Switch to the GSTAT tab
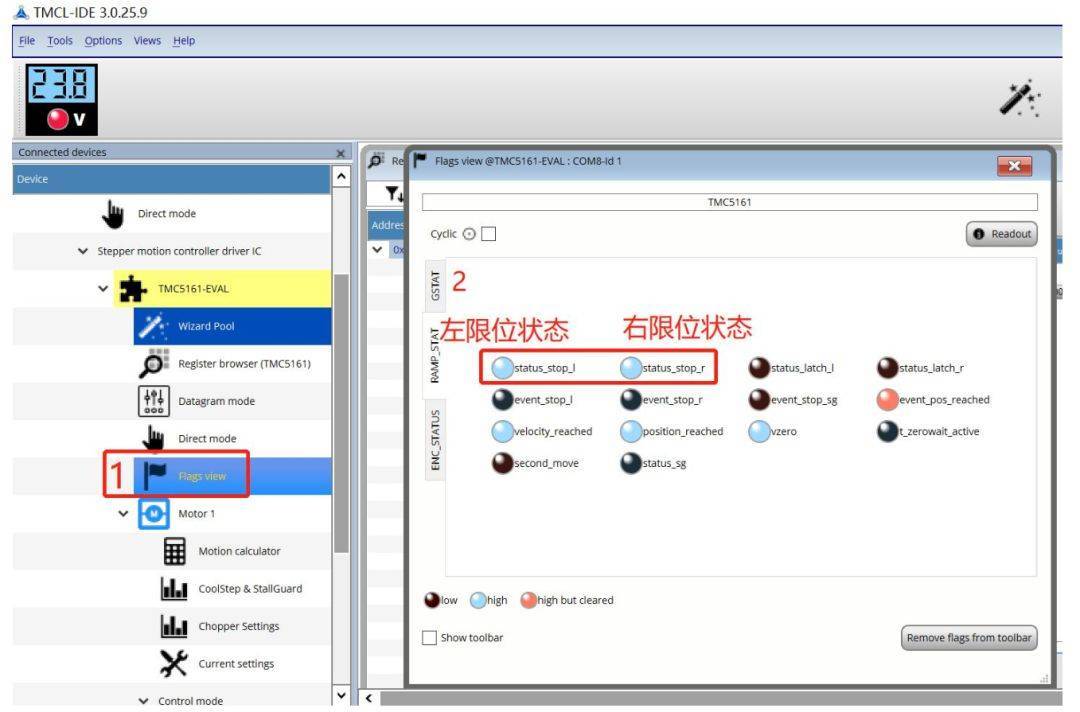1080x712 pixels. [435, 285]
